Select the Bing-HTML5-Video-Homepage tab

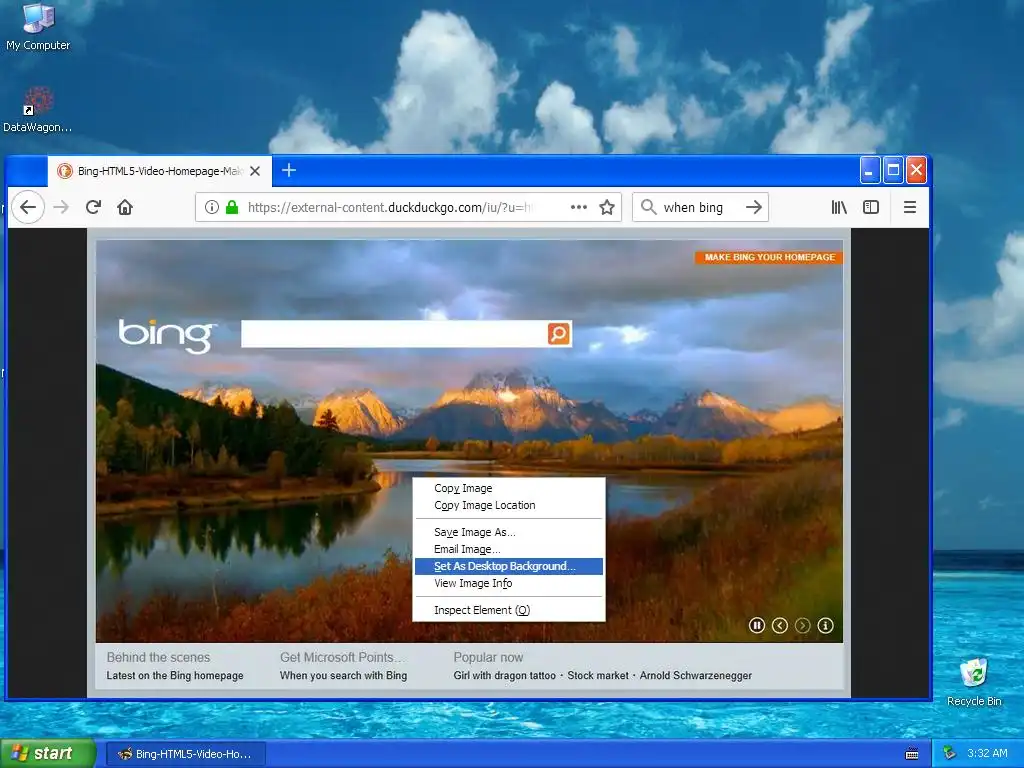(x=159, y=171)
